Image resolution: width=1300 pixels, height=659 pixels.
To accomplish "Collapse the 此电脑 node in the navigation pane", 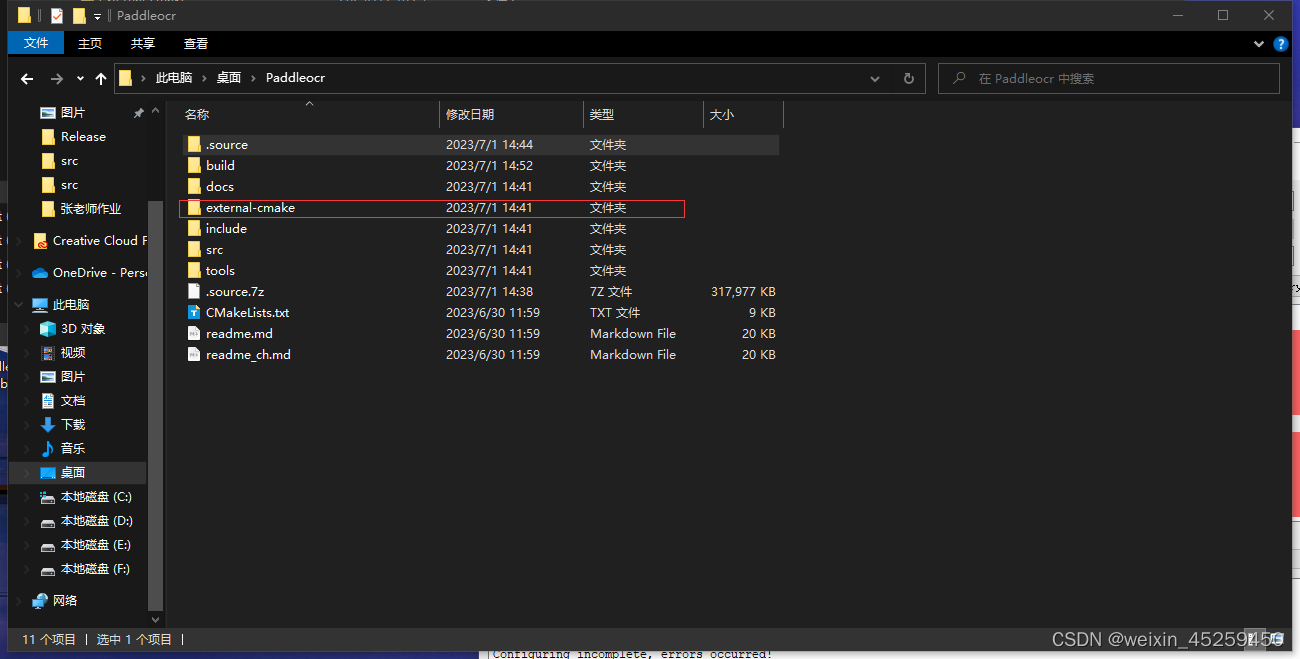I will (18, 304).
